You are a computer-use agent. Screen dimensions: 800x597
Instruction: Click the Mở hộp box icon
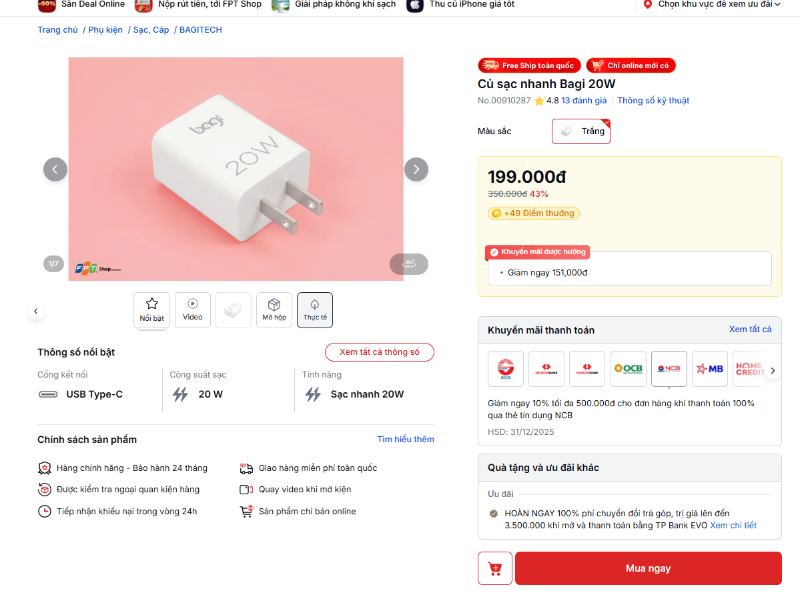273,309
